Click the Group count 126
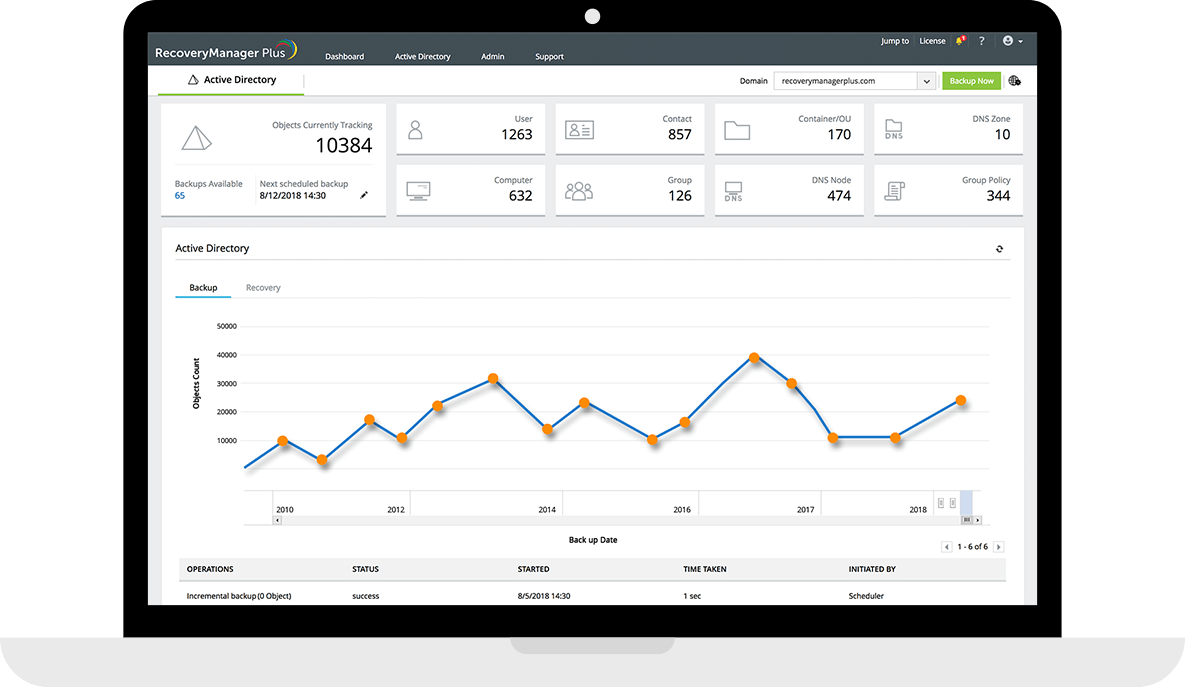1185x687 pixels. pyautogui.click(x=679, y=196)
